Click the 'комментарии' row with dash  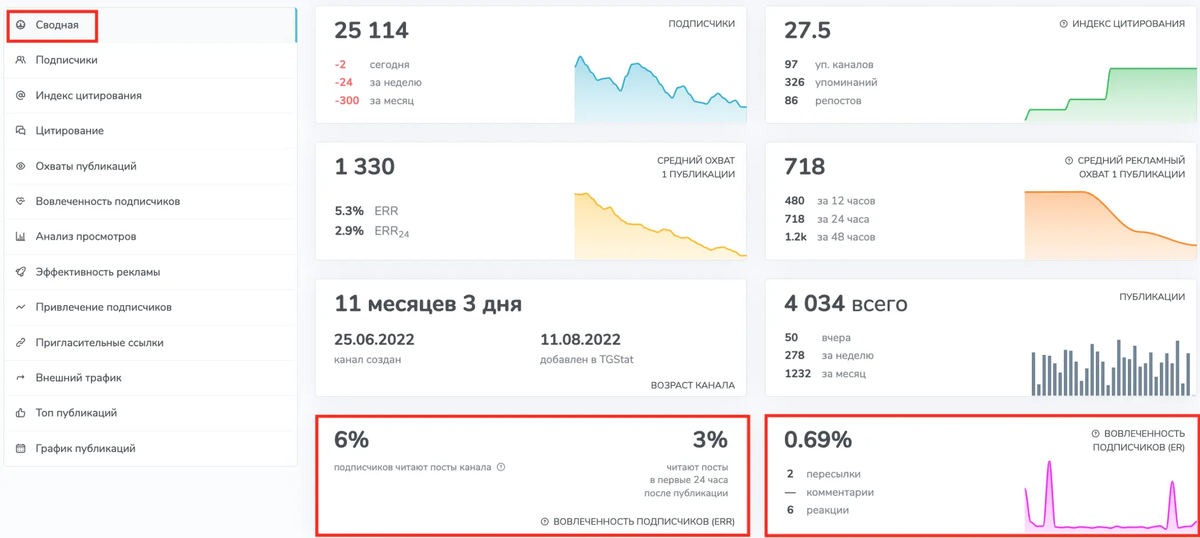click(829, 492)
